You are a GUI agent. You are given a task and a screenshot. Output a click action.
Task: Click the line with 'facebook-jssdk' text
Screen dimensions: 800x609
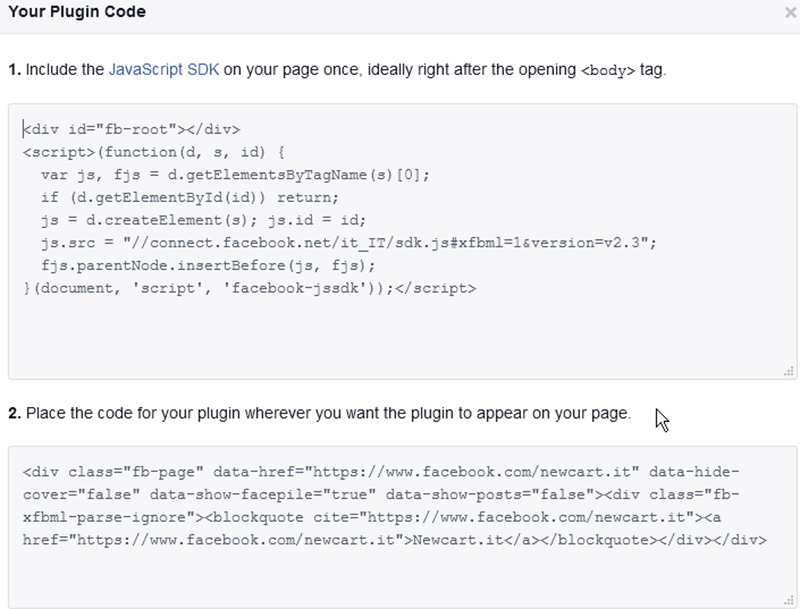(249, 288)
